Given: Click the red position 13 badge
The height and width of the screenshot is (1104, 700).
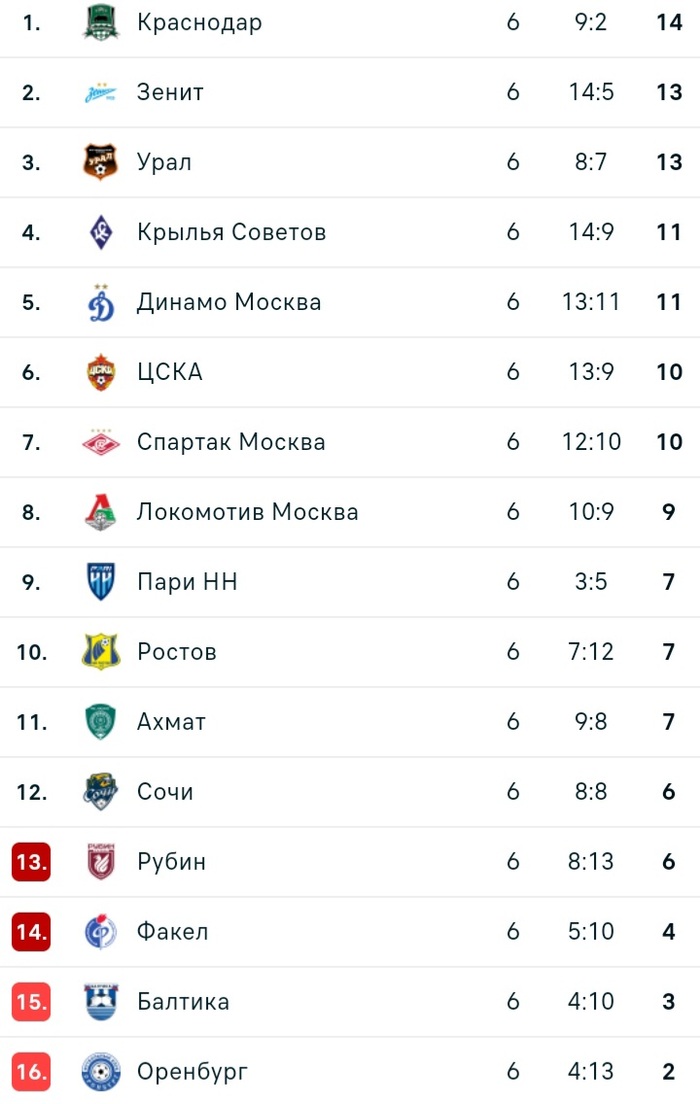Looking at the screenshot, I should (x=31, y=862).
